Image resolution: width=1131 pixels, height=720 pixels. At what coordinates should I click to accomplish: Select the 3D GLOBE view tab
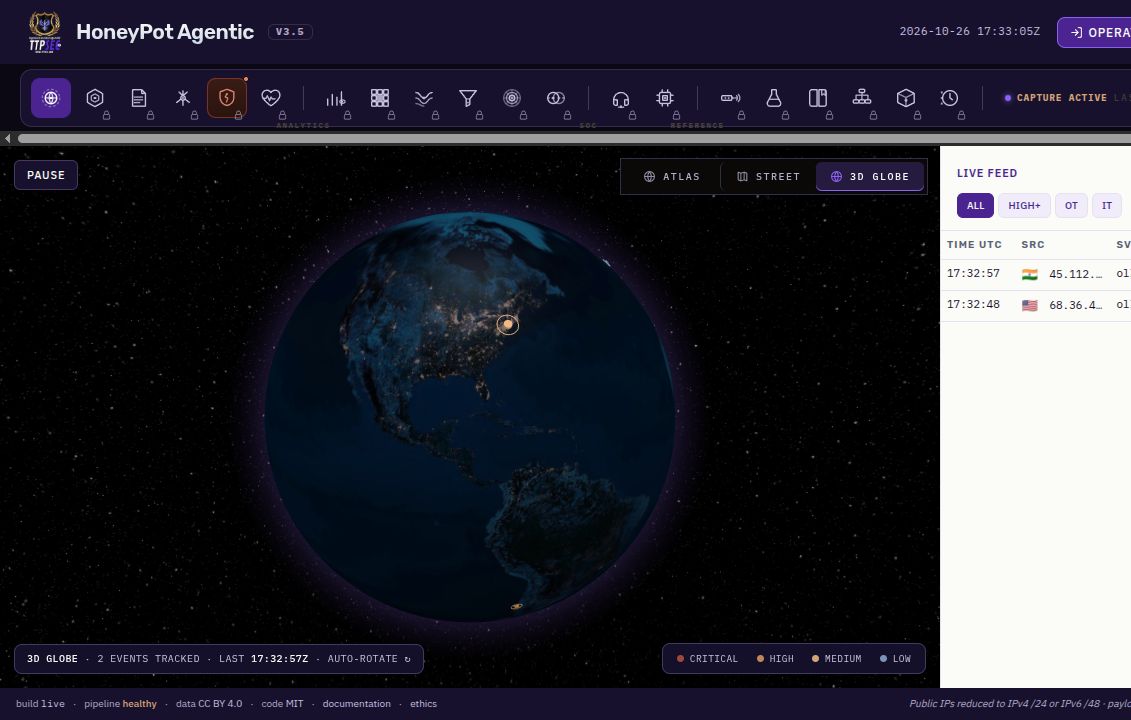point(870,177)
